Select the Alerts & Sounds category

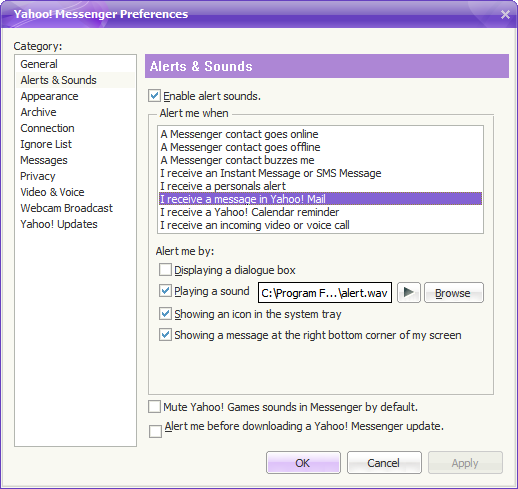click(x=75, y=80)
